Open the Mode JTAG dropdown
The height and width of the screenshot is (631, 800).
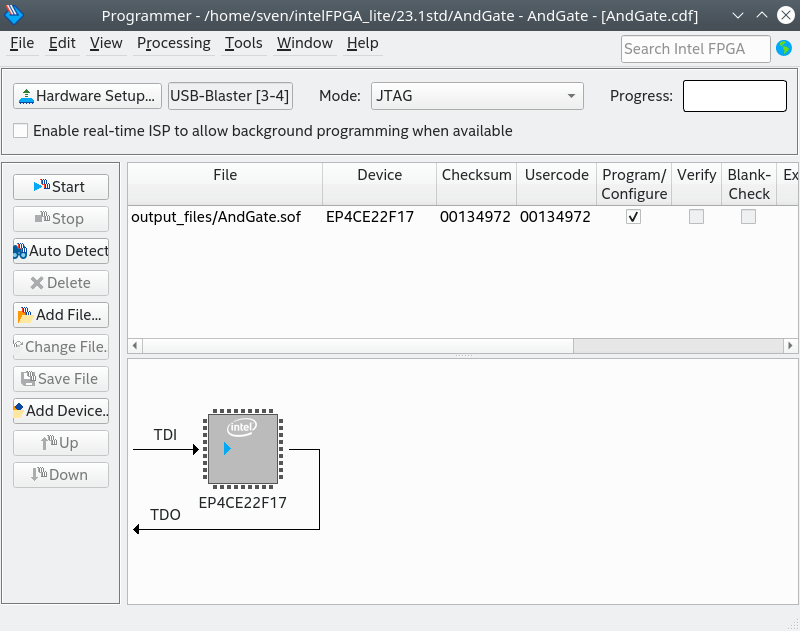pyautogui.click(x=477, y=96)
